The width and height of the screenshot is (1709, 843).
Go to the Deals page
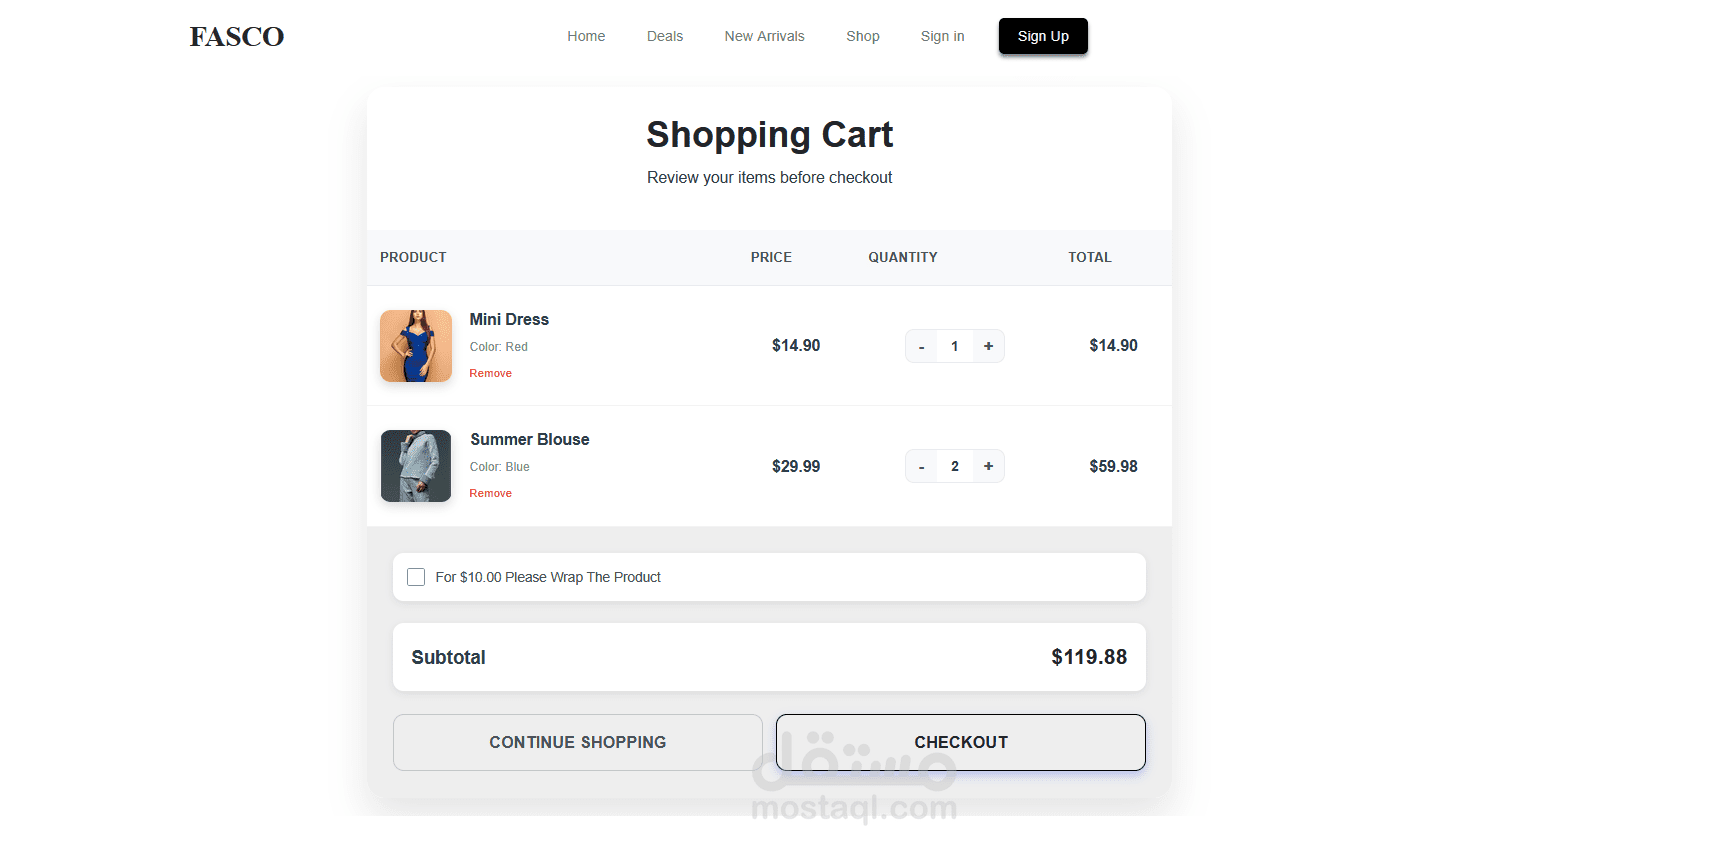tap(665, 37)
